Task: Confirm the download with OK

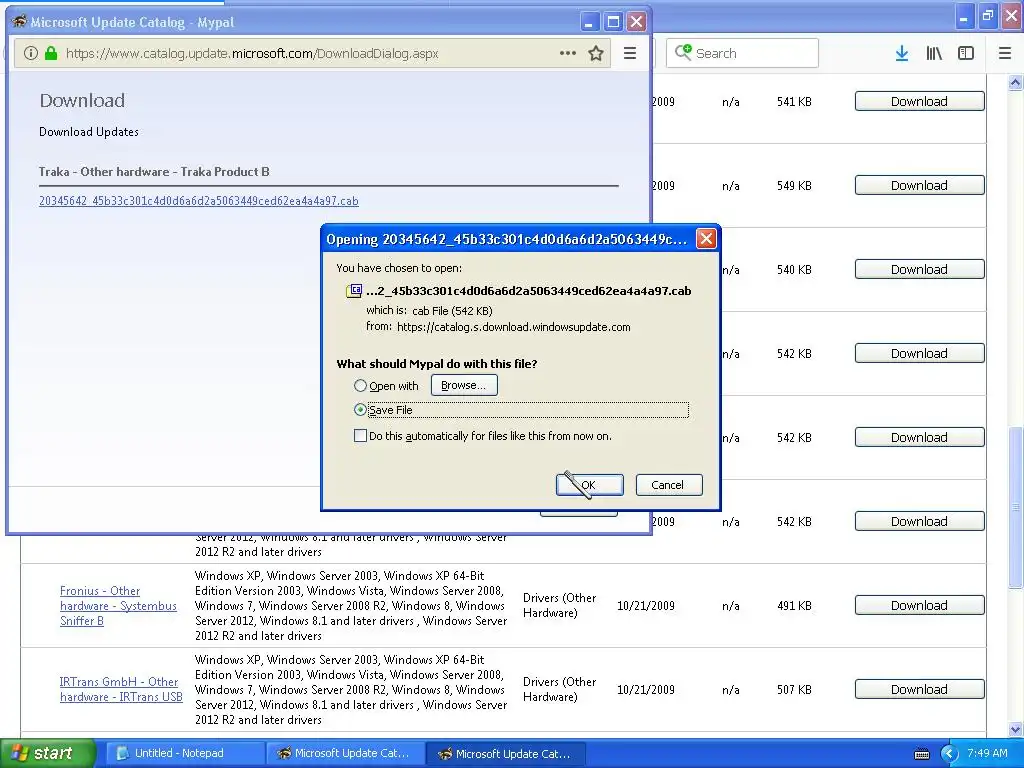Action: click(589, 485)
